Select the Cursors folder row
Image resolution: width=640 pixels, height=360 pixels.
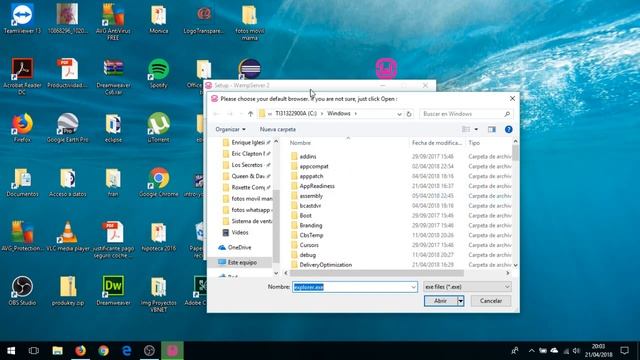coord(309,245)
